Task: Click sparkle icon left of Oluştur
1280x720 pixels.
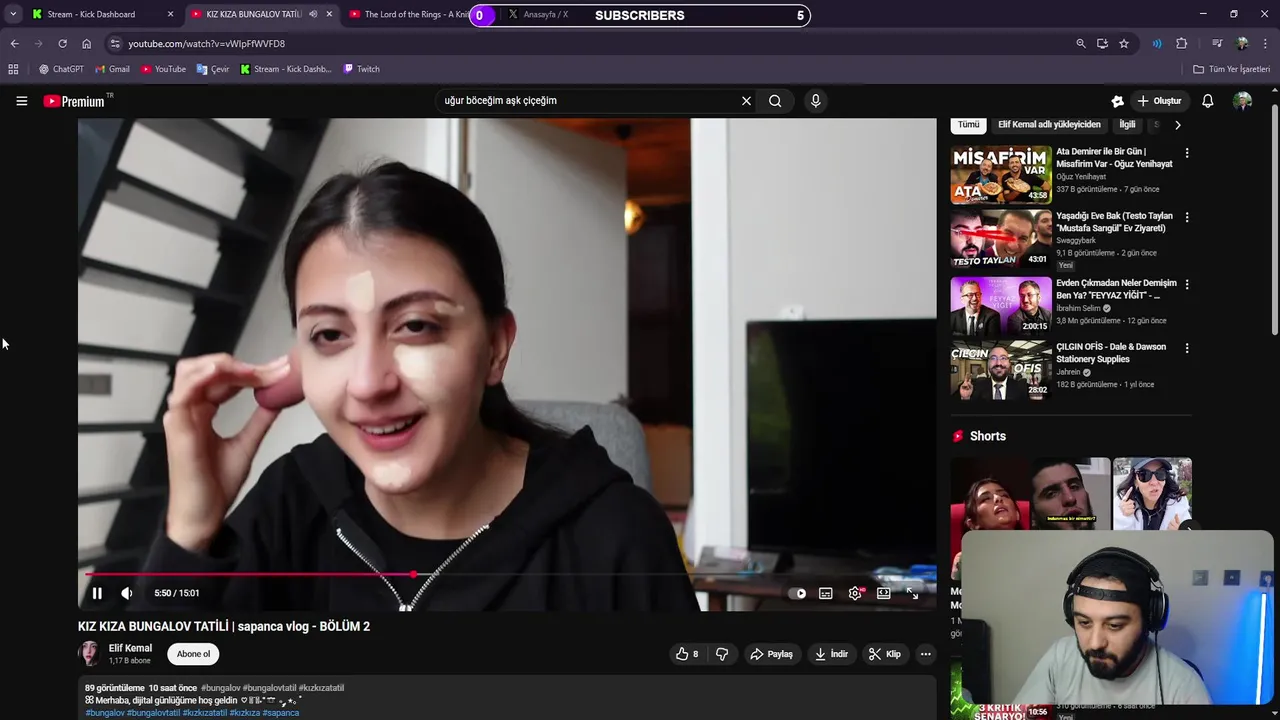Action: point(1118,101)
